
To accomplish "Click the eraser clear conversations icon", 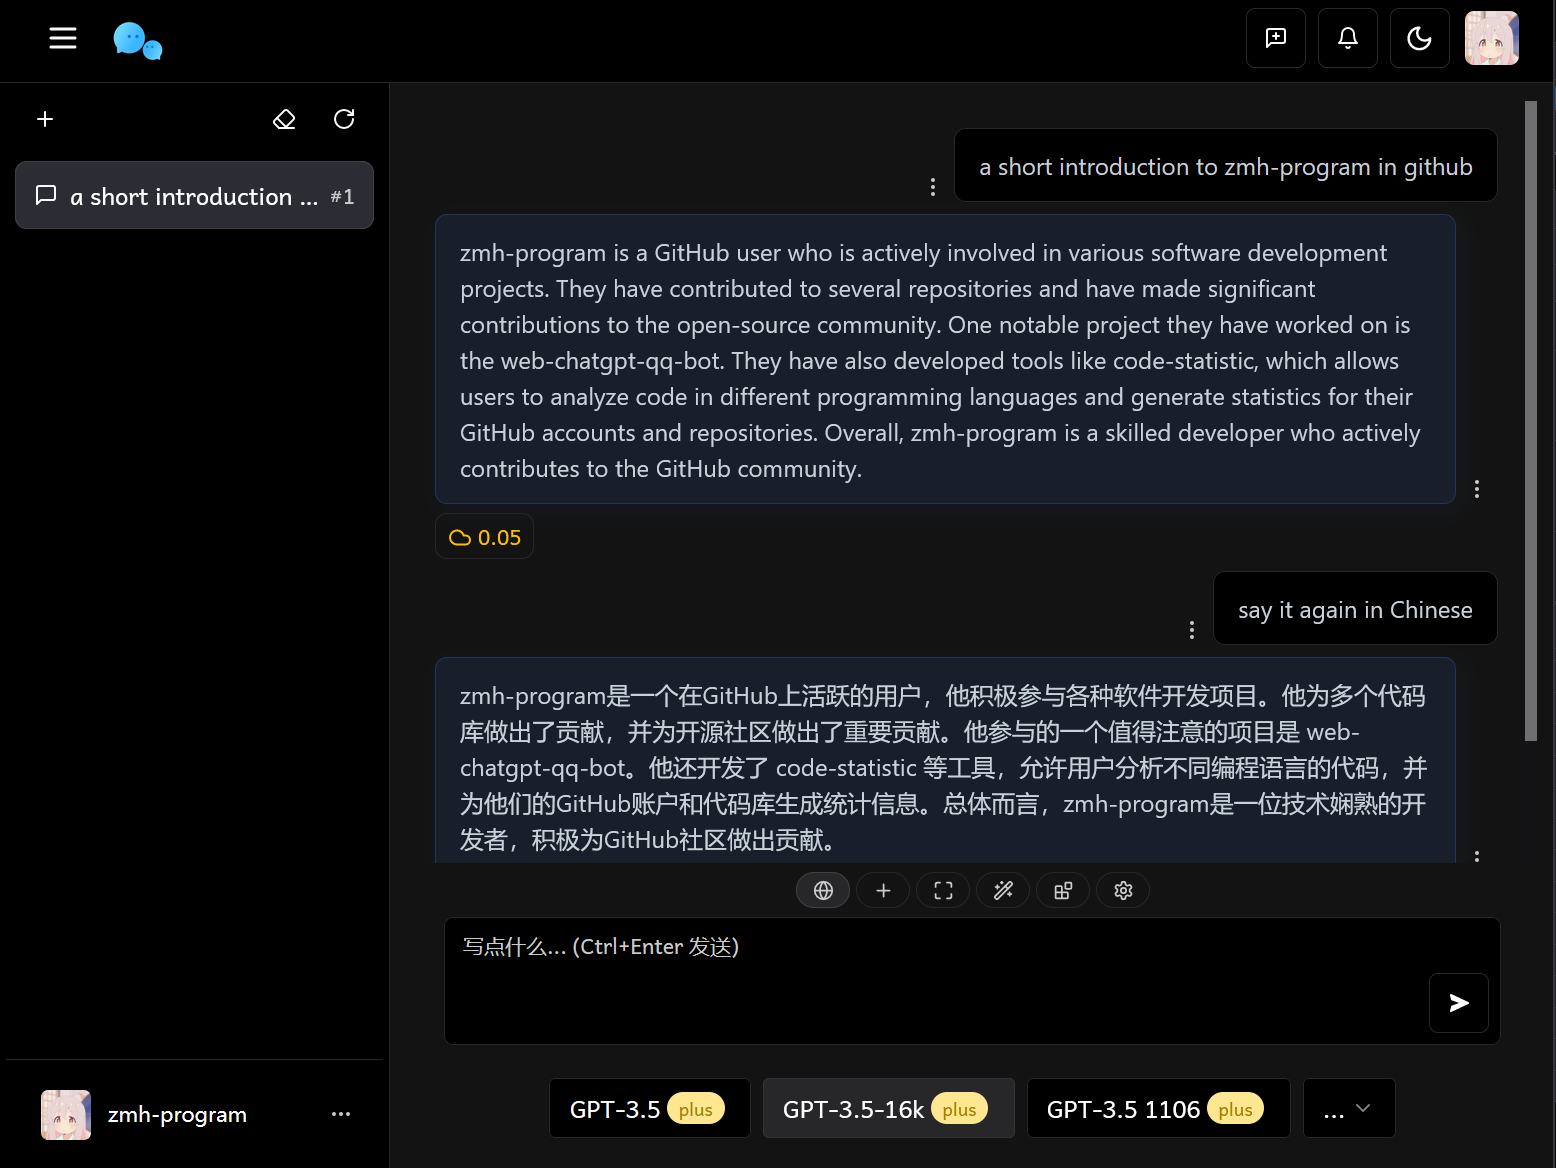I will pos(284,119).
